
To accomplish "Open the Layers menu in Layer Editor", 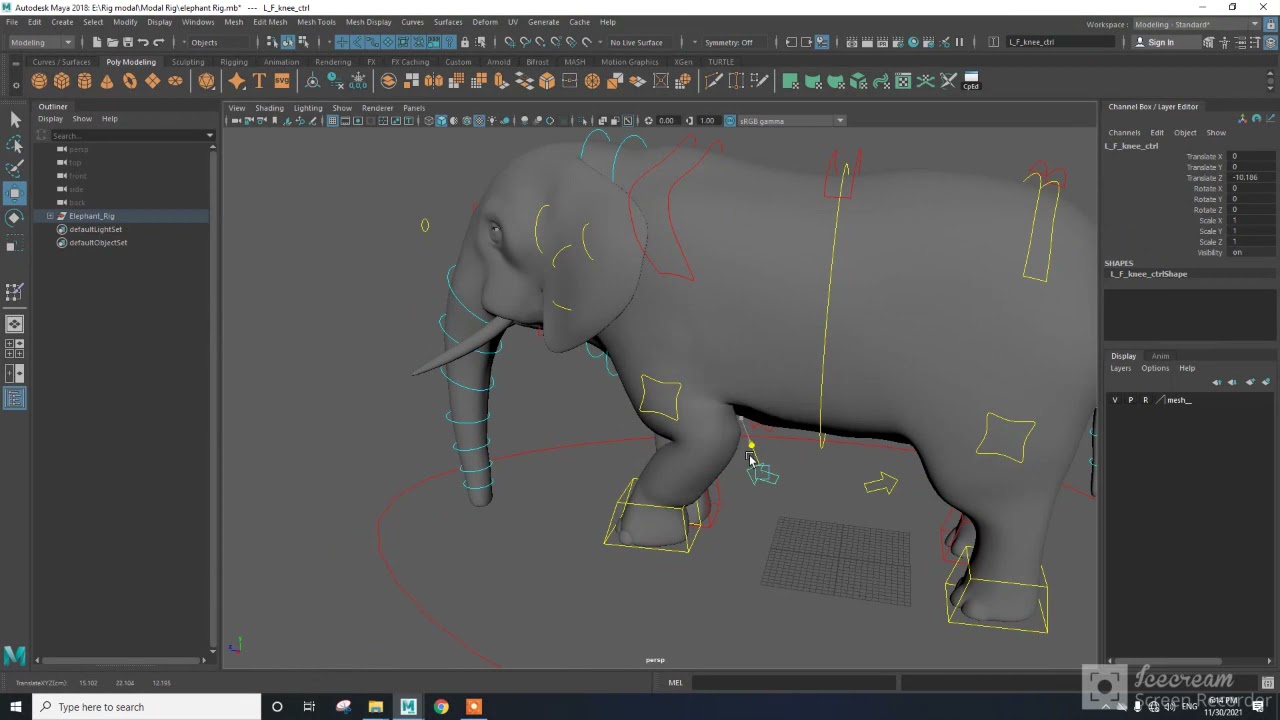I will [x=1121, y=368].
